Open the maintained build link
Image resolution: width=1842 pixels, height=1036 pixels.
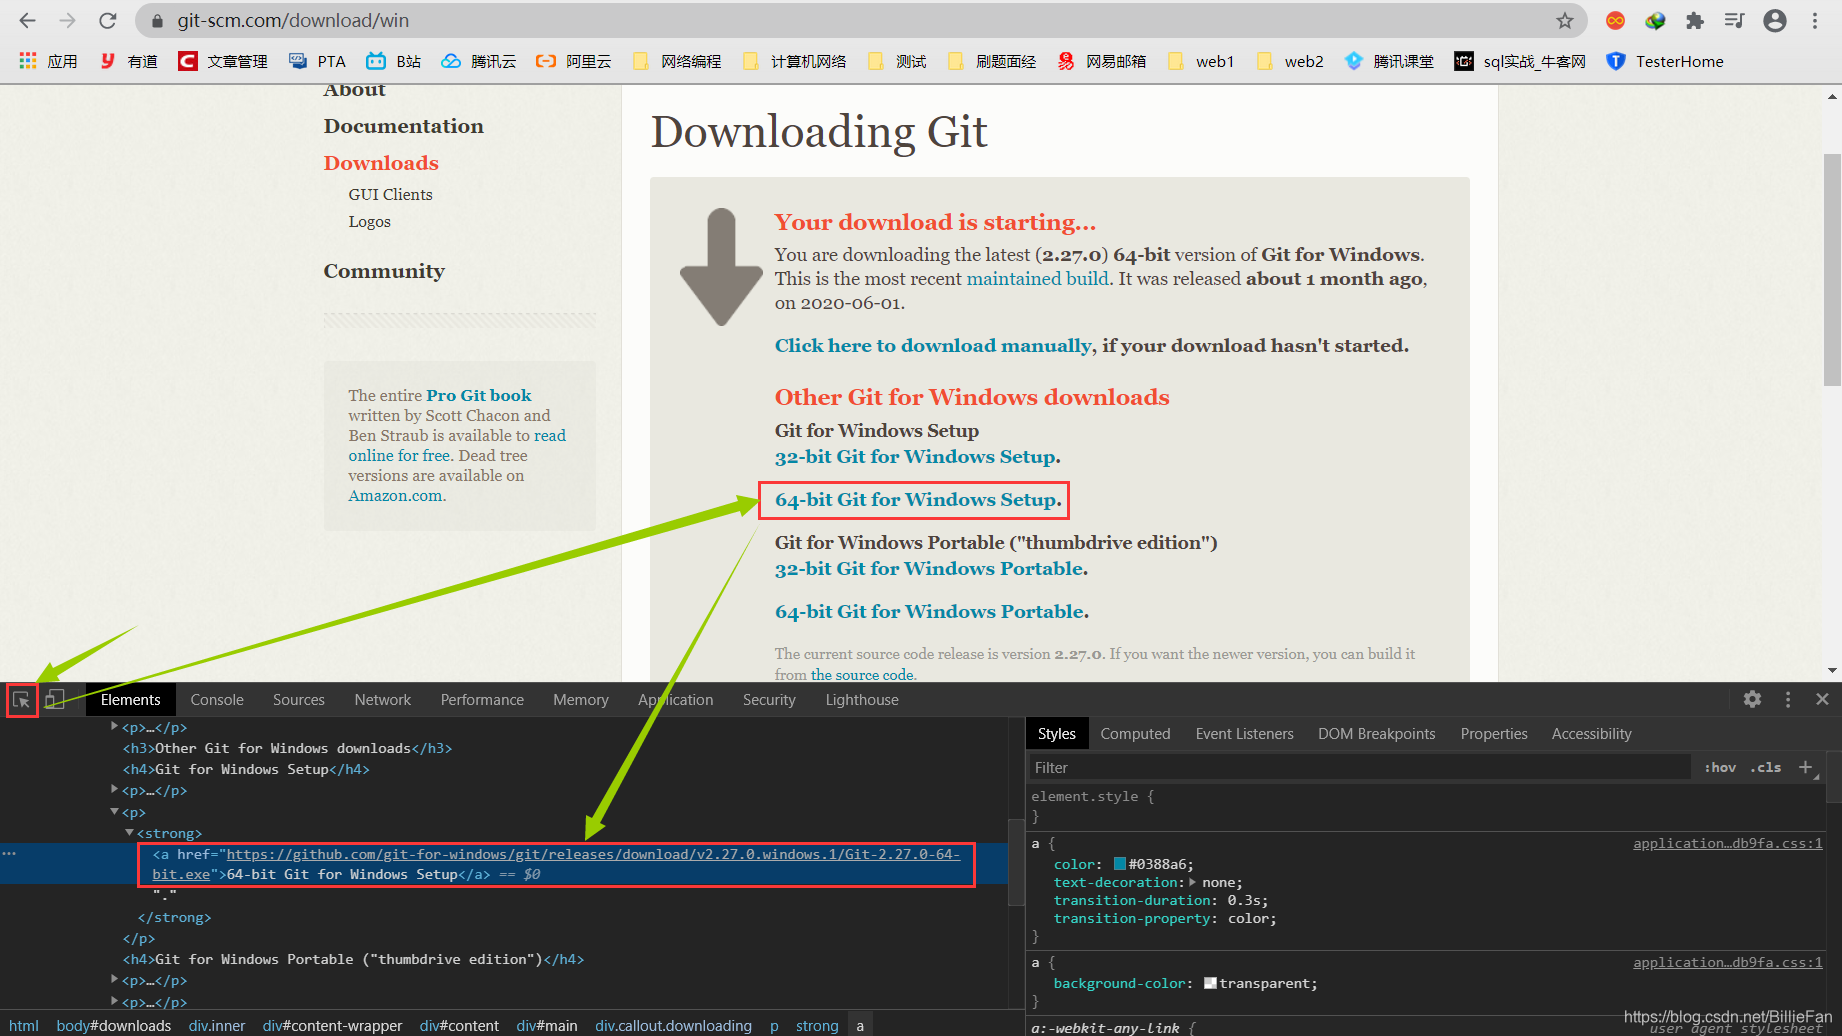pos(1037,278)
